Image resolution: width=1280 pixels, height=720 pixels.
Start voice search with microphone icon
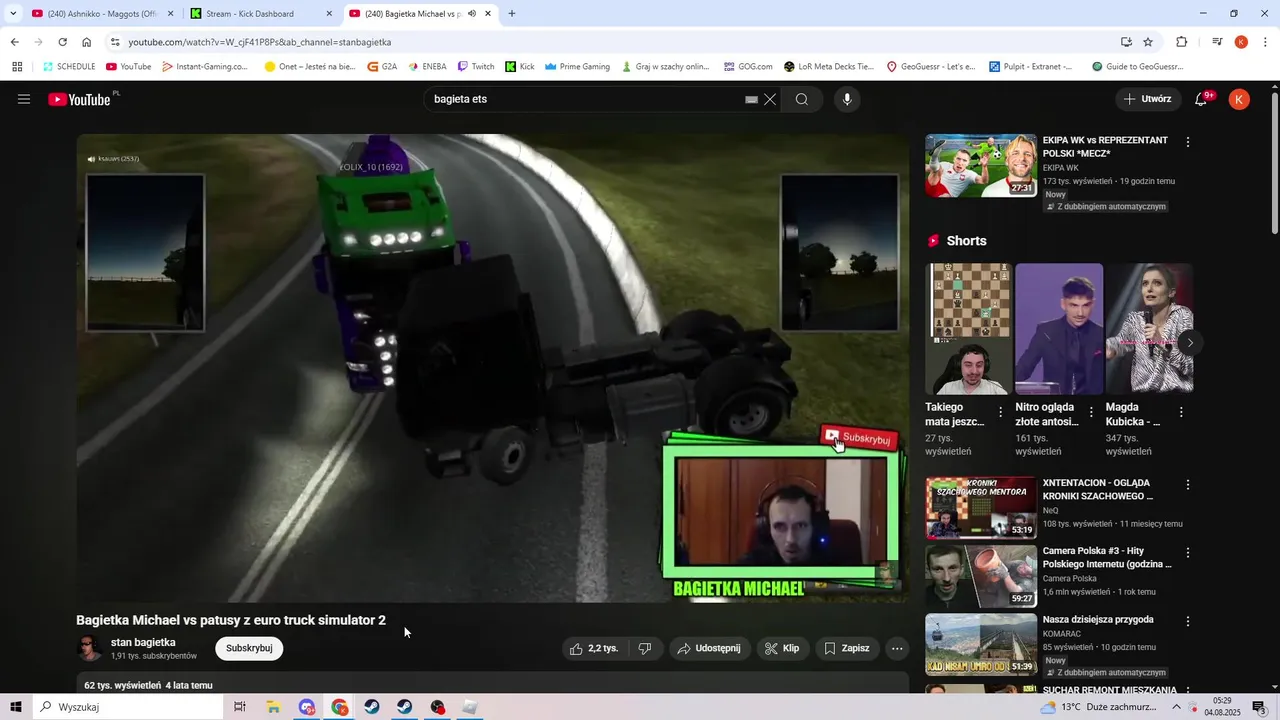tap(847, 99)
